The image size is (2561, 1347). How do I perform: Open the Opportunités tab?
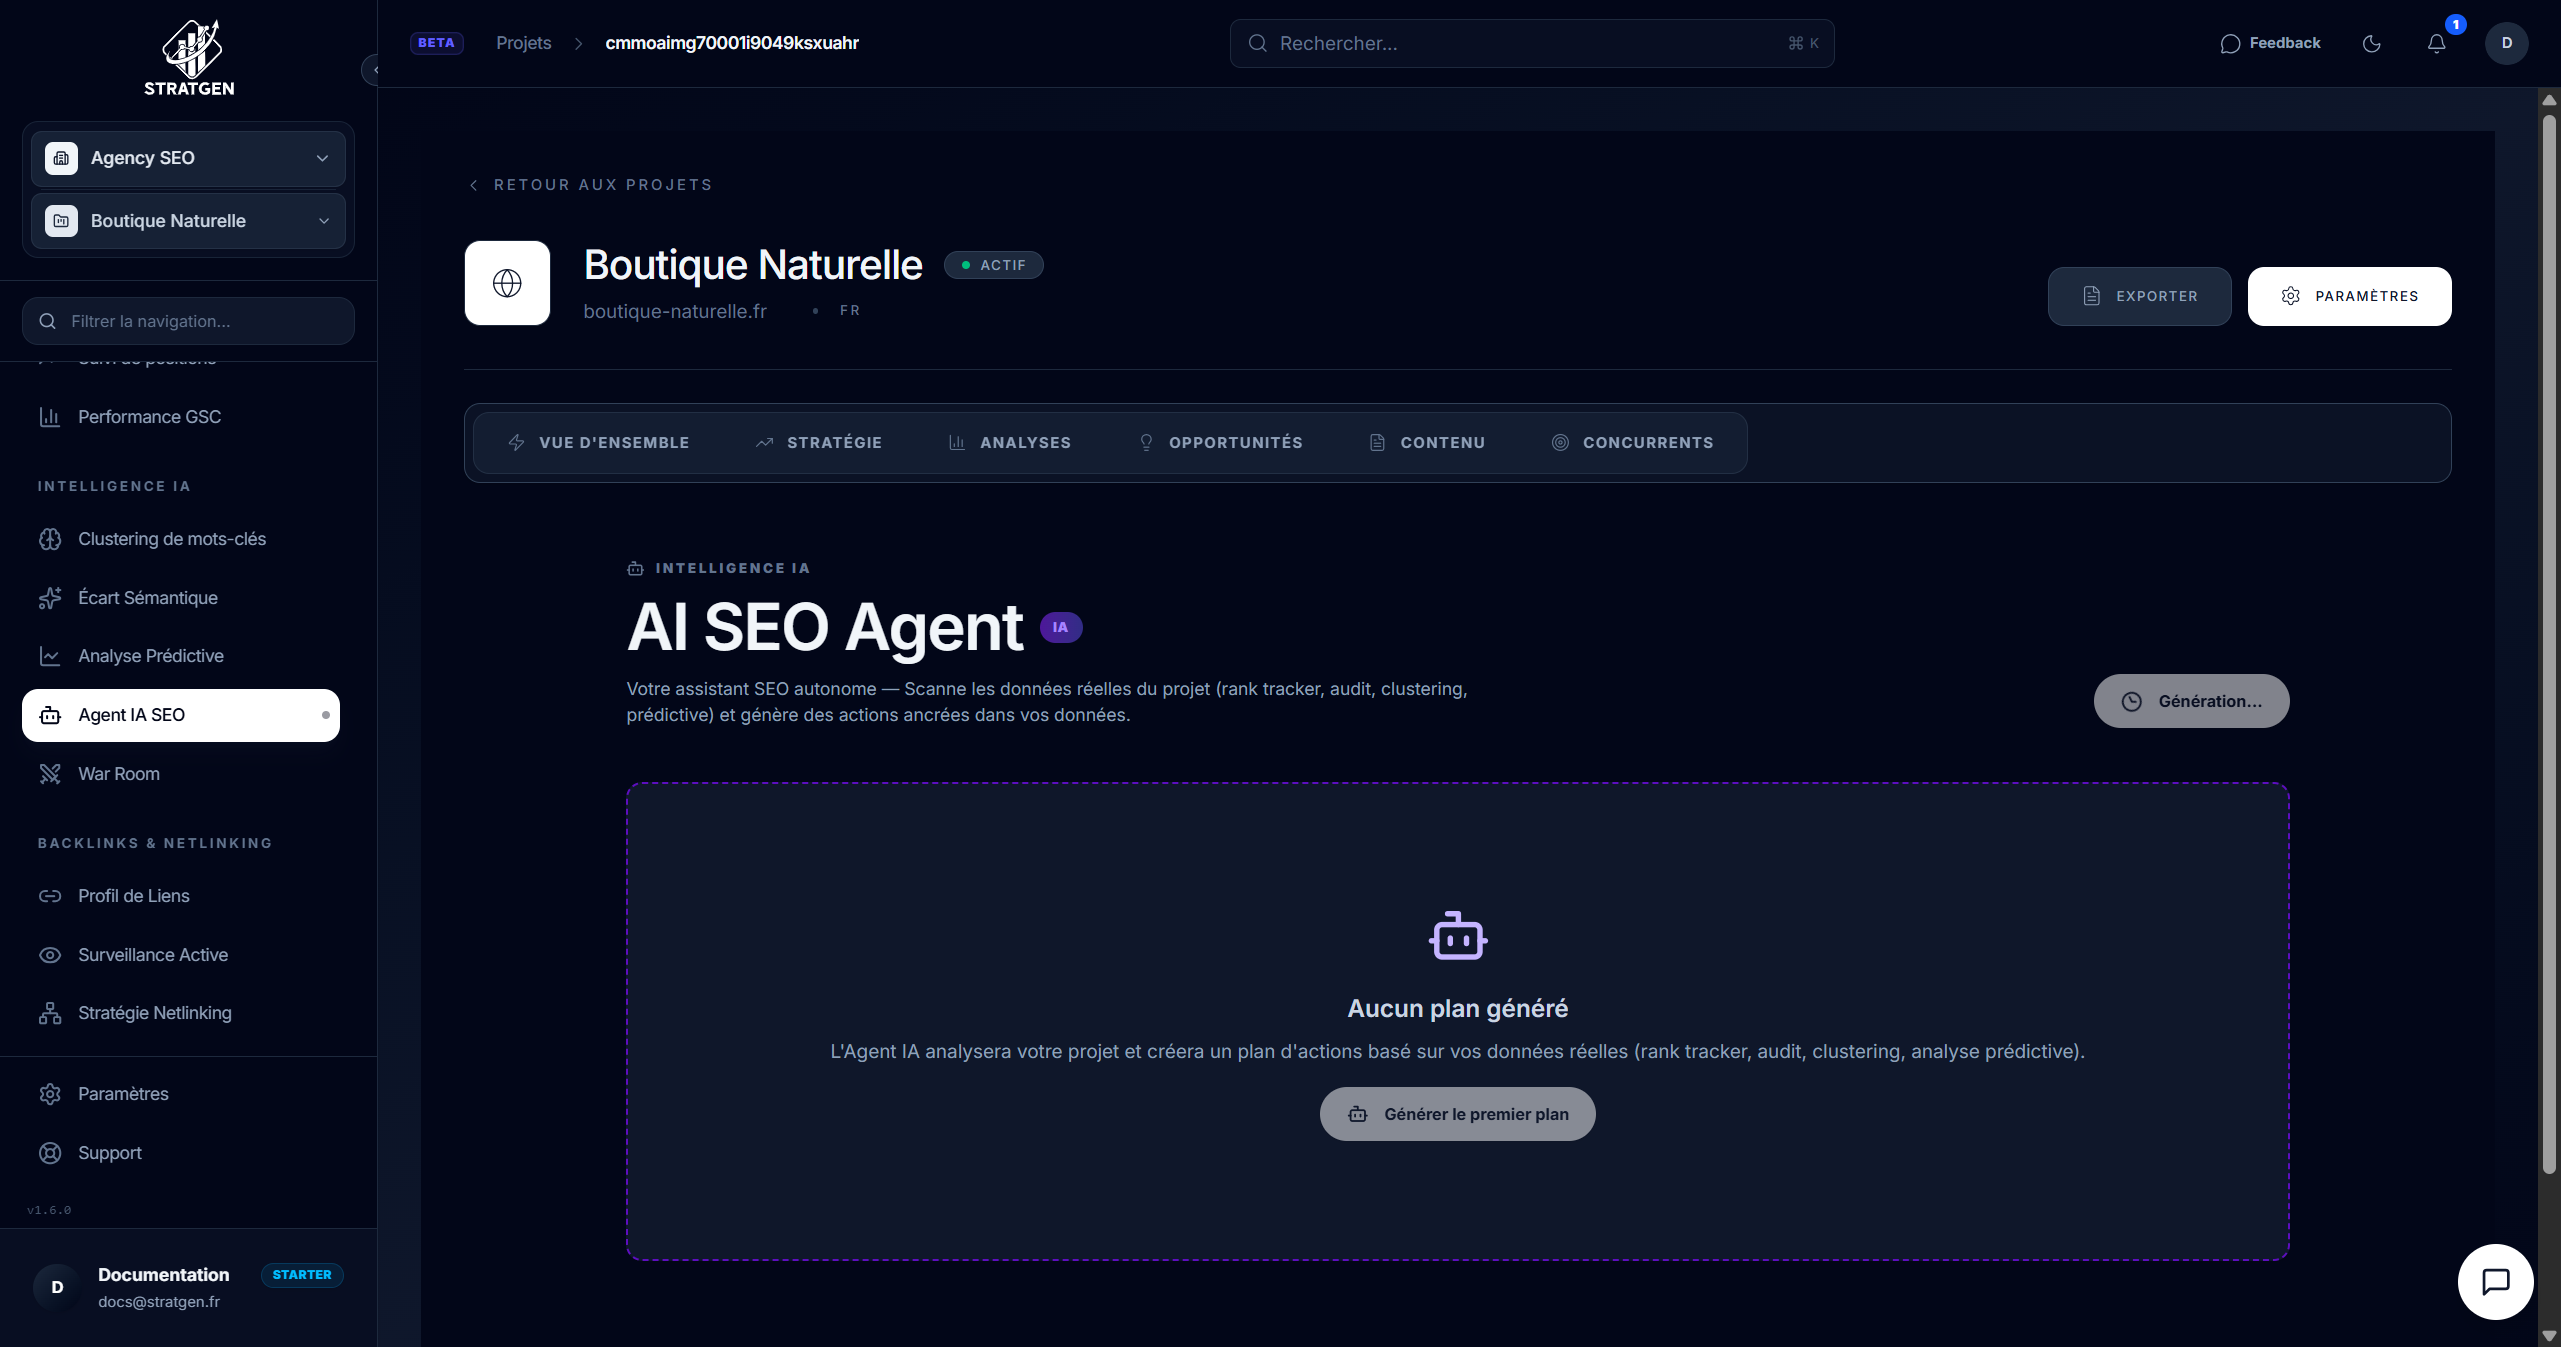(x=1221, y=442)
